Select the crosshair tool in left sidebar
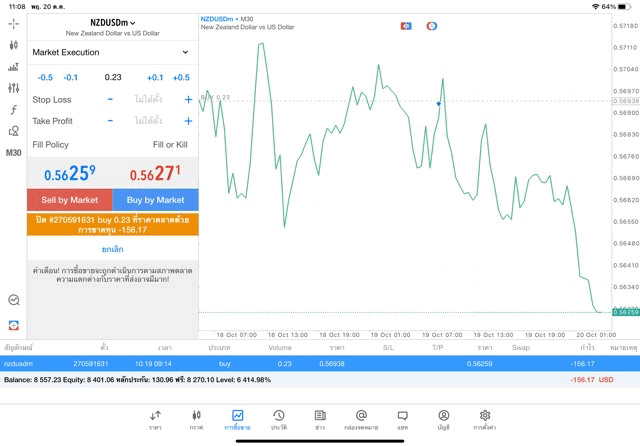This screenshot has height=447, width=640. pyautogui.click(x=13, y=24)
